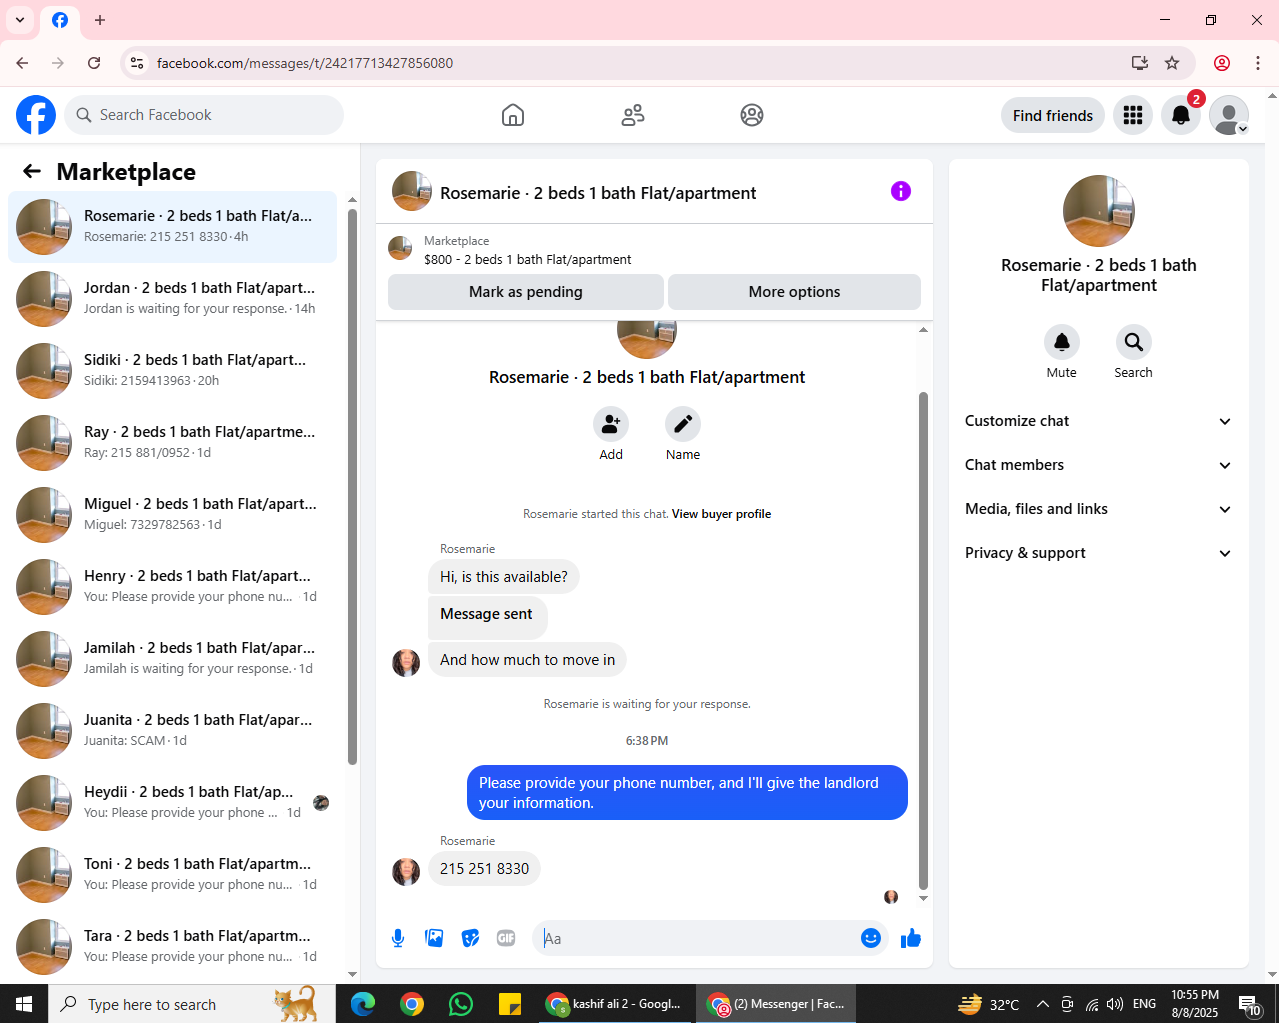Click the conversation list scrollbar
The height and width of the screenshot is (1023, 1279).
pos(352,487)
